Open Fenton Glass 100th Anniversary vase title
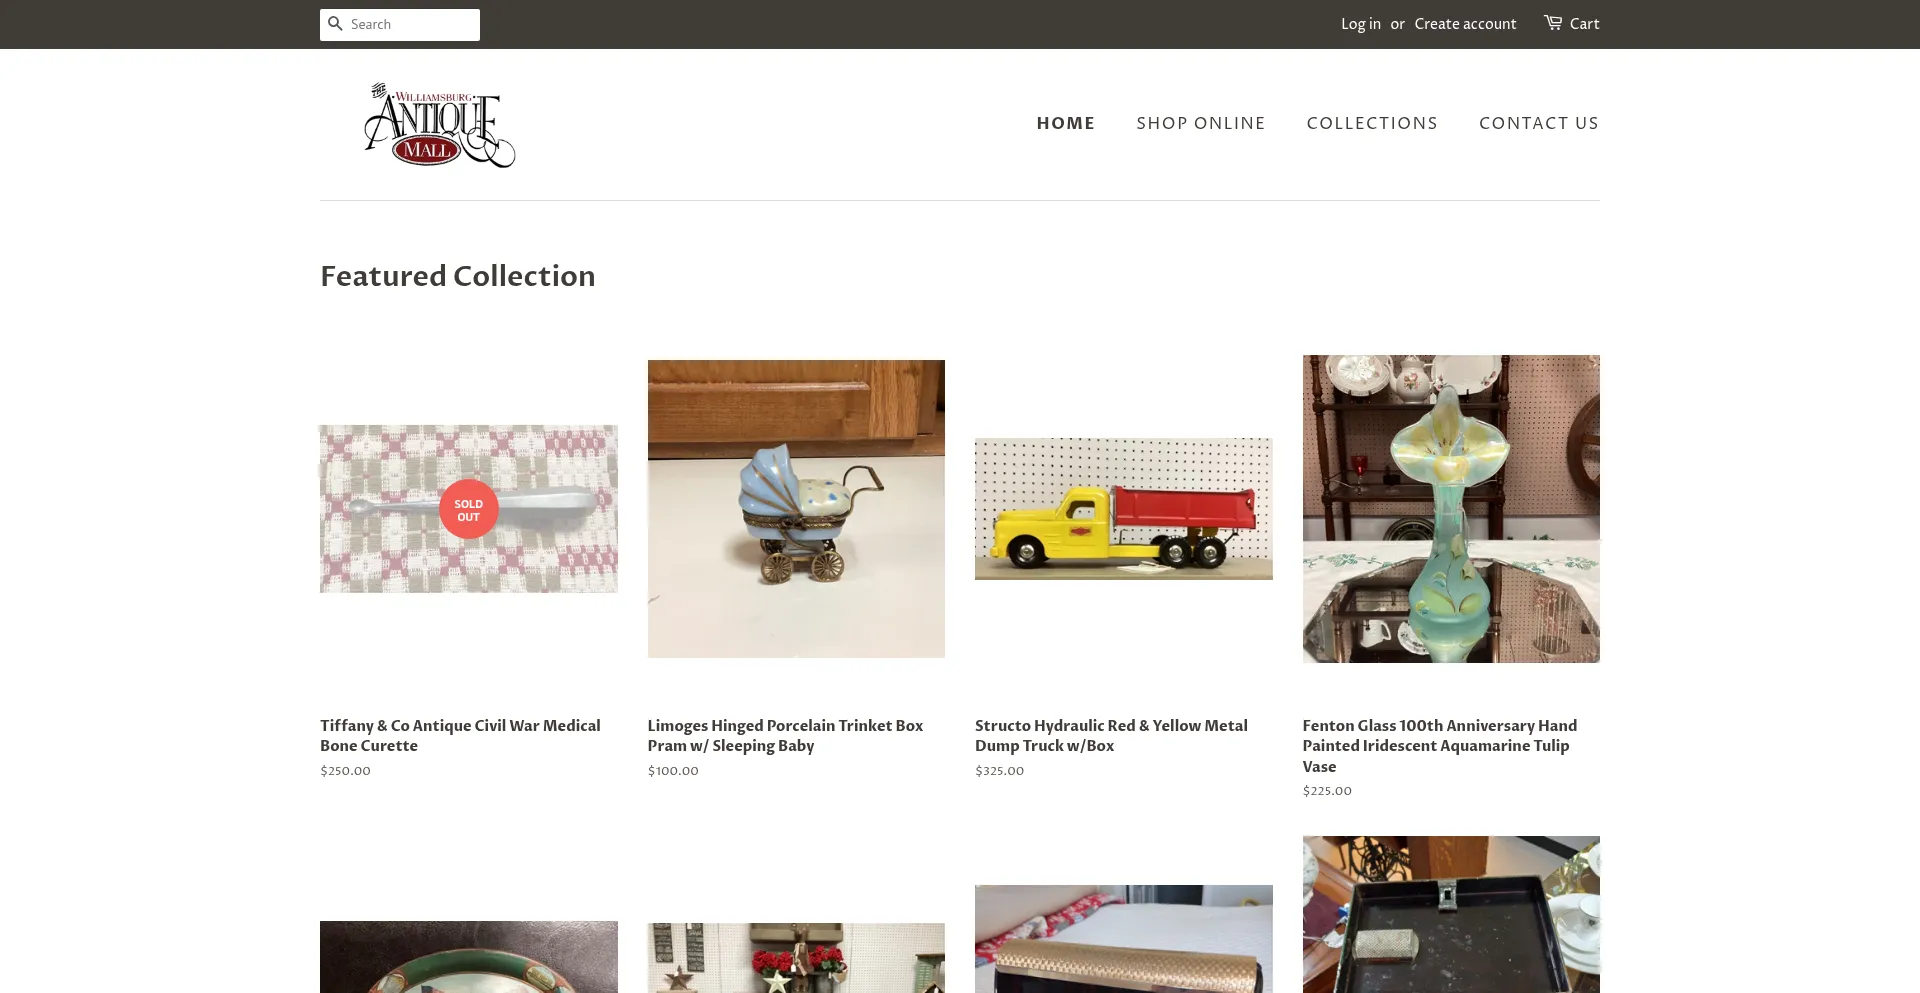The width and height of the screenshot is (1920, 993). [x=1440, y=746]
